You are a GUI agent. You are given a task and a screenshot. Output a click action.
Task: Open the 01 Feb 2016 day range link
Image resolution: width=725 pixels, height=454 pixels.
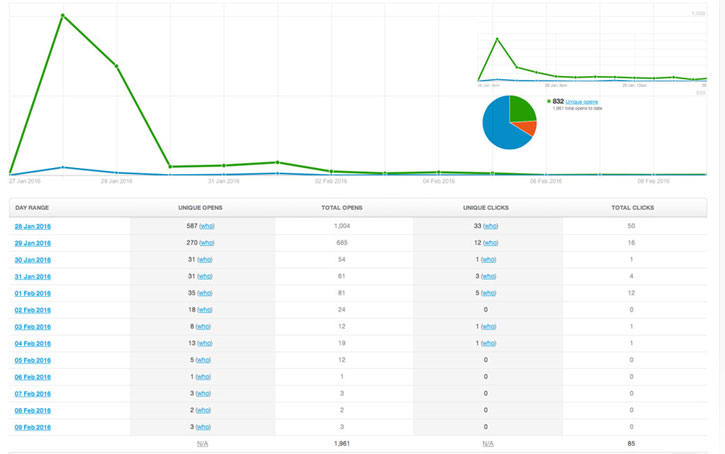[x=32, y=293]
